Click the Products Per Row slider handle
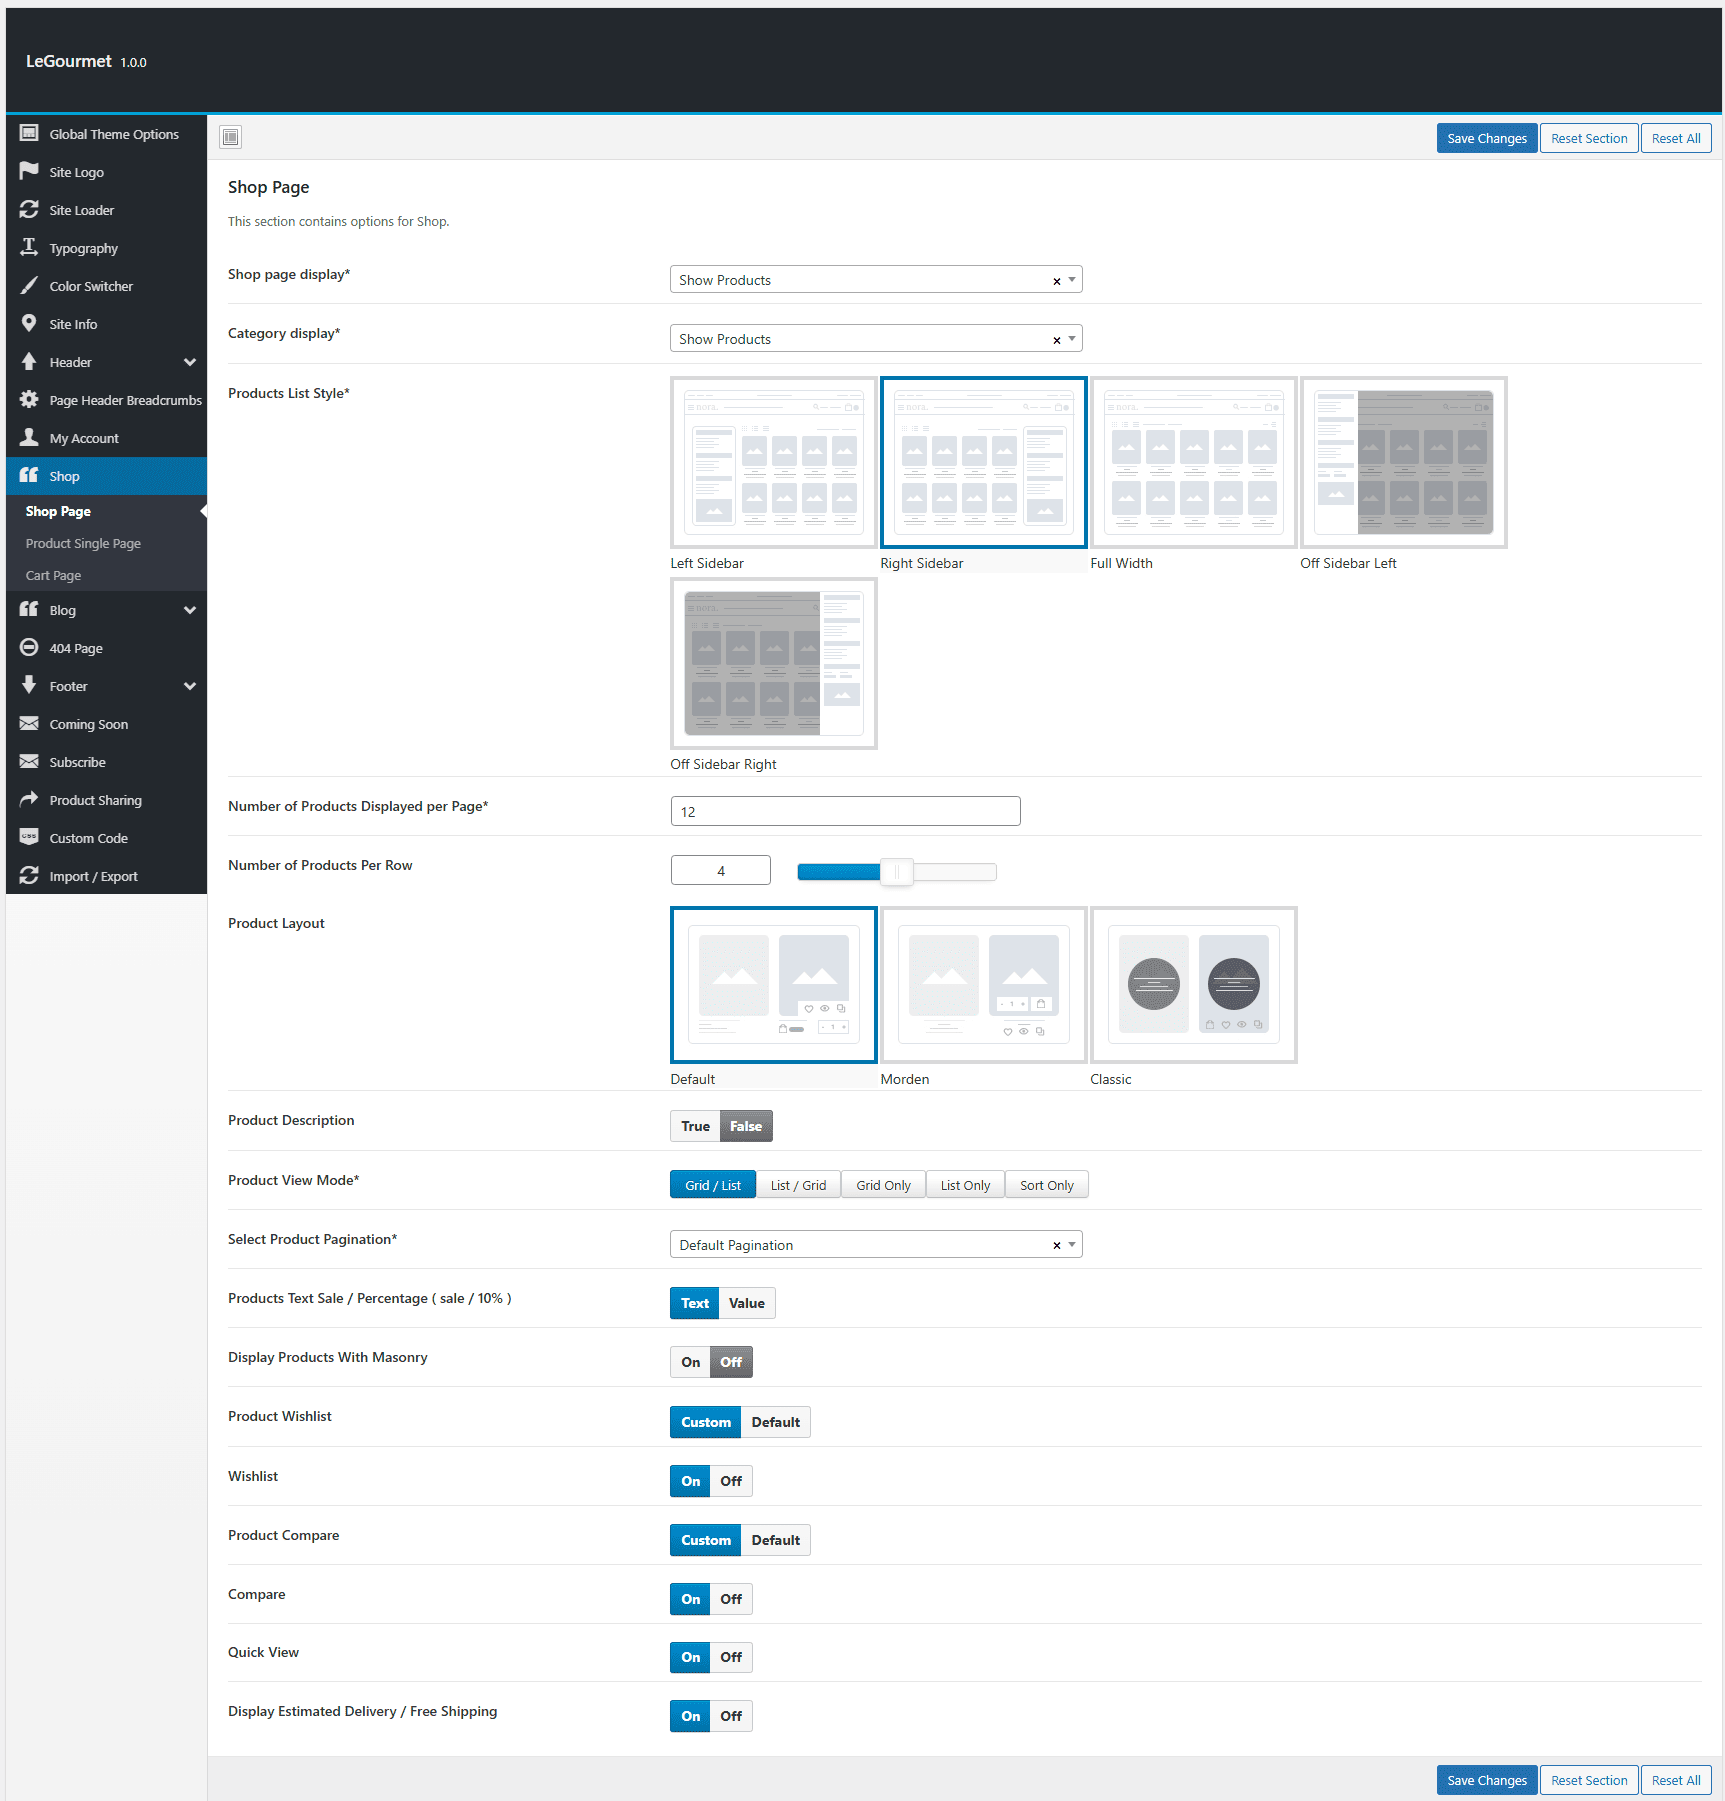Screen dimensions: 1725x1801 click(897, 872)
